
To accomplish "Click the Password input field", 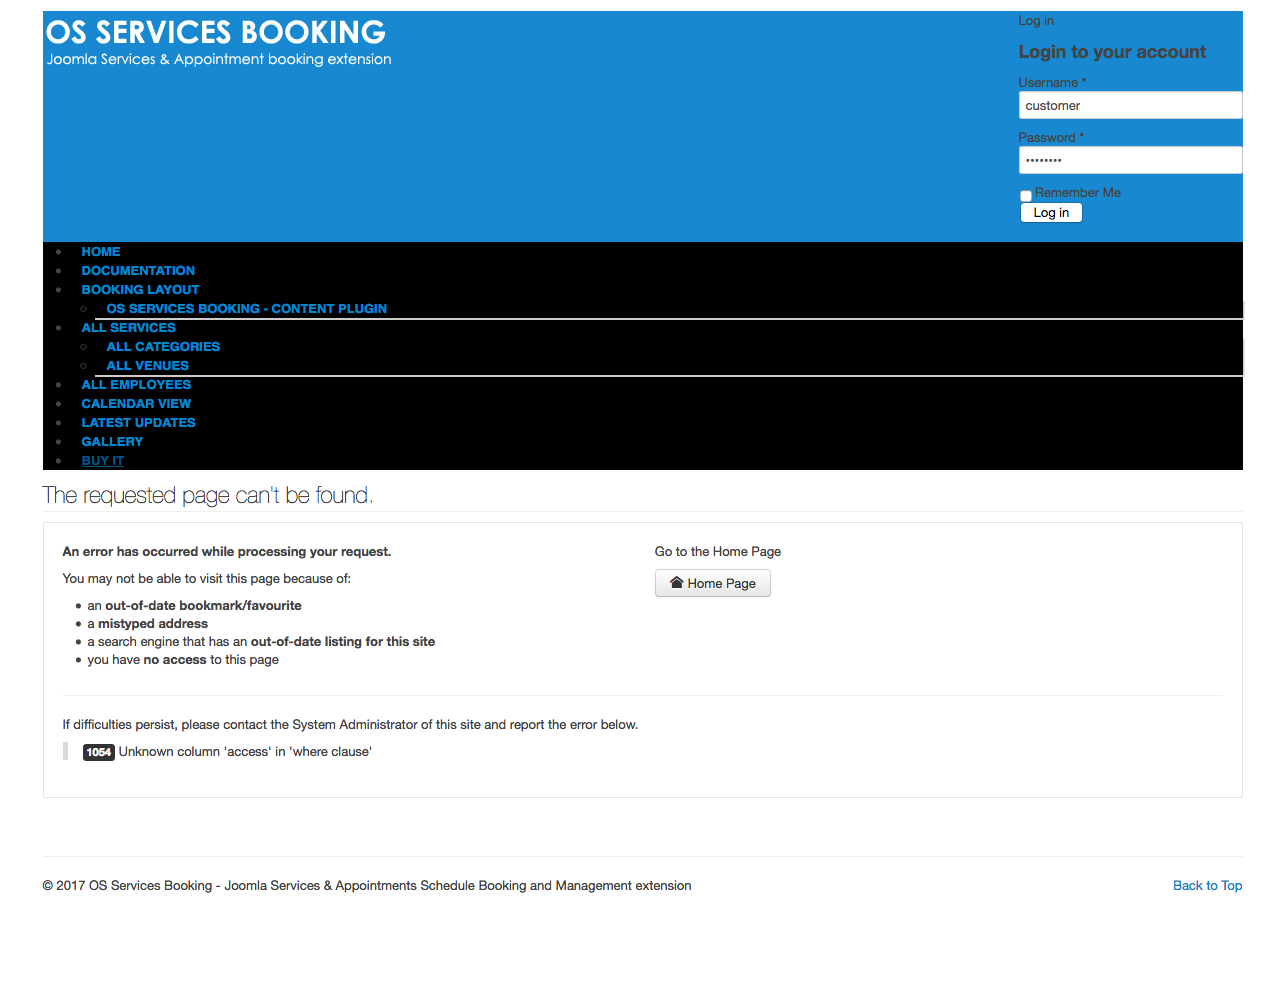I will pyautogui.click(x=1130, y=160).
